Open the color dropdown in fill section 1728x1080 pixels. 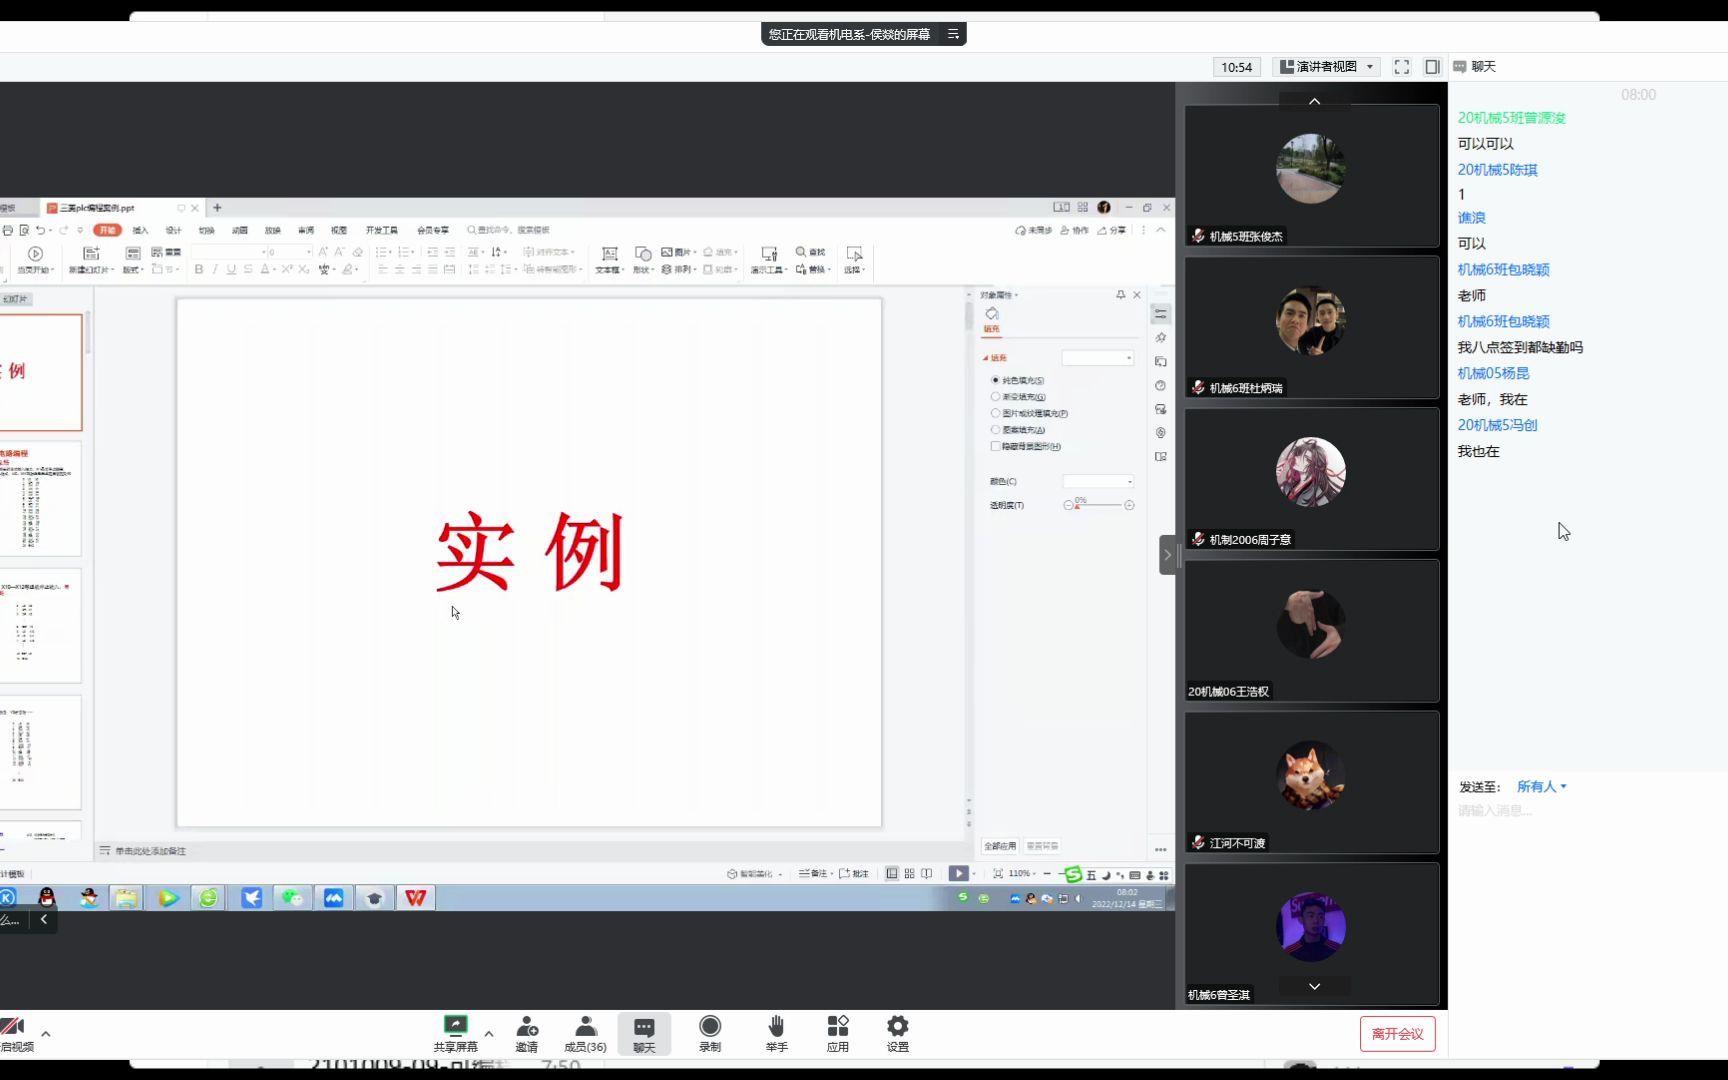point(1098,482)
